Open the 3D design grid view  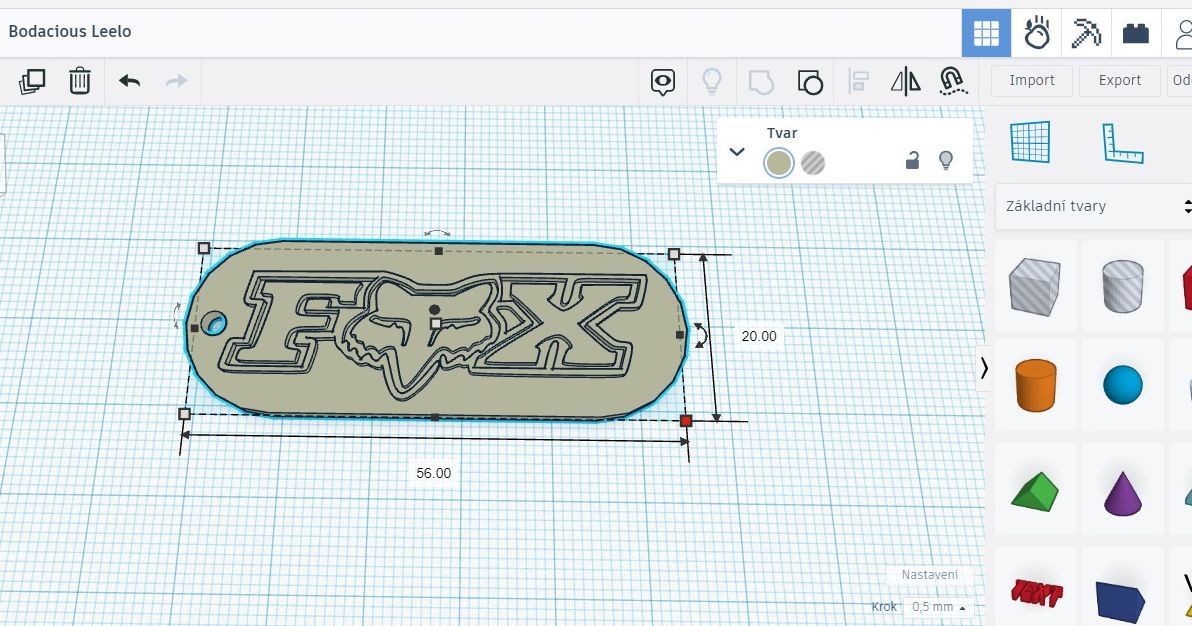point(986,33)
